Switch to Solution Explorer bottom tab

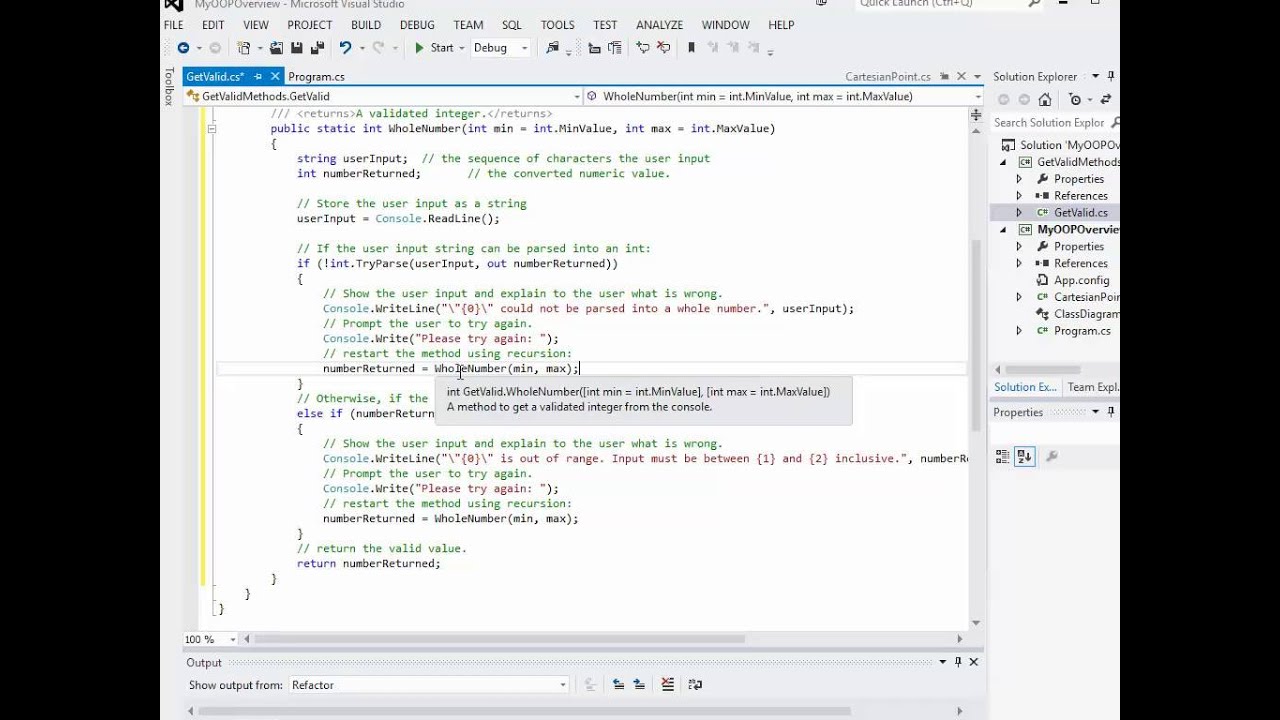point(1024,387)
